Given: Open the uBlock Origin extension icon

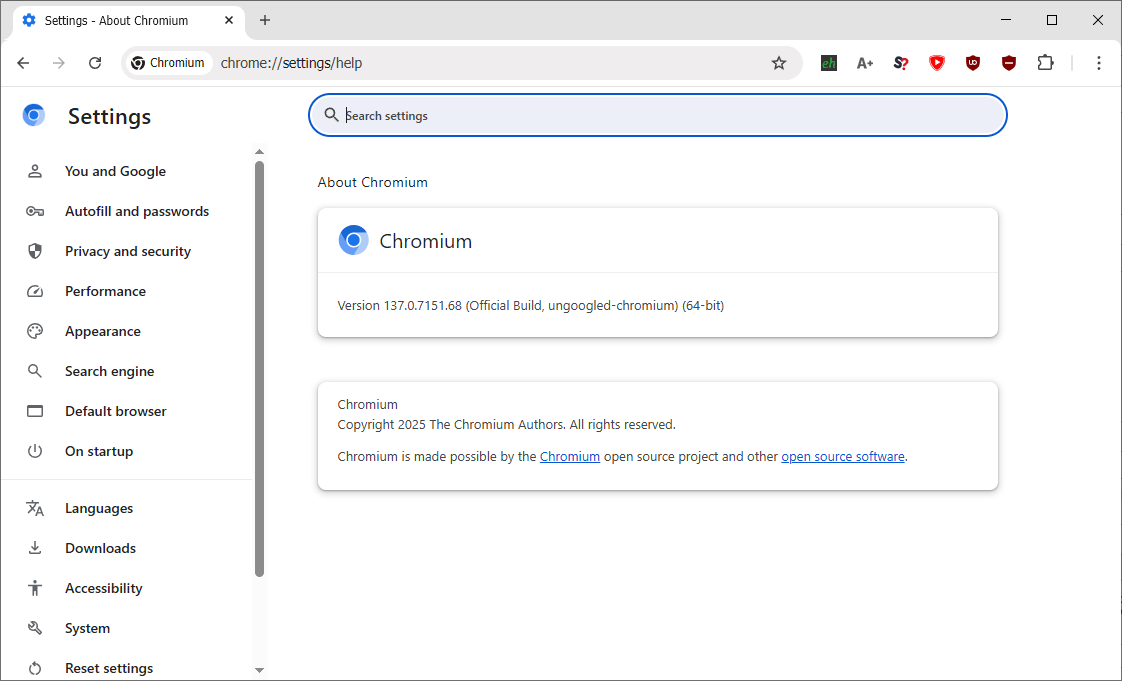Looking at the screenshot, I should (x=972, y=63).
